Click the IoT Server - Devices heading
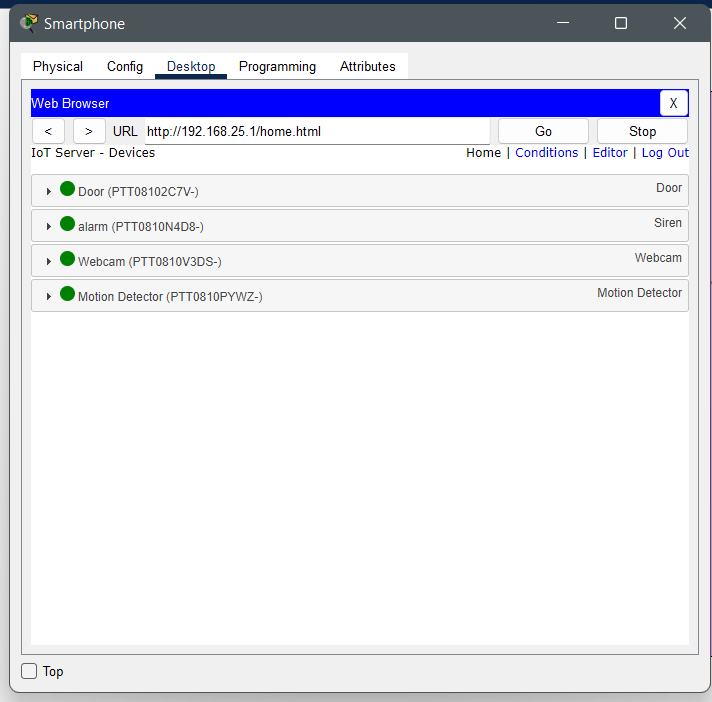 (x=93, y=153)
